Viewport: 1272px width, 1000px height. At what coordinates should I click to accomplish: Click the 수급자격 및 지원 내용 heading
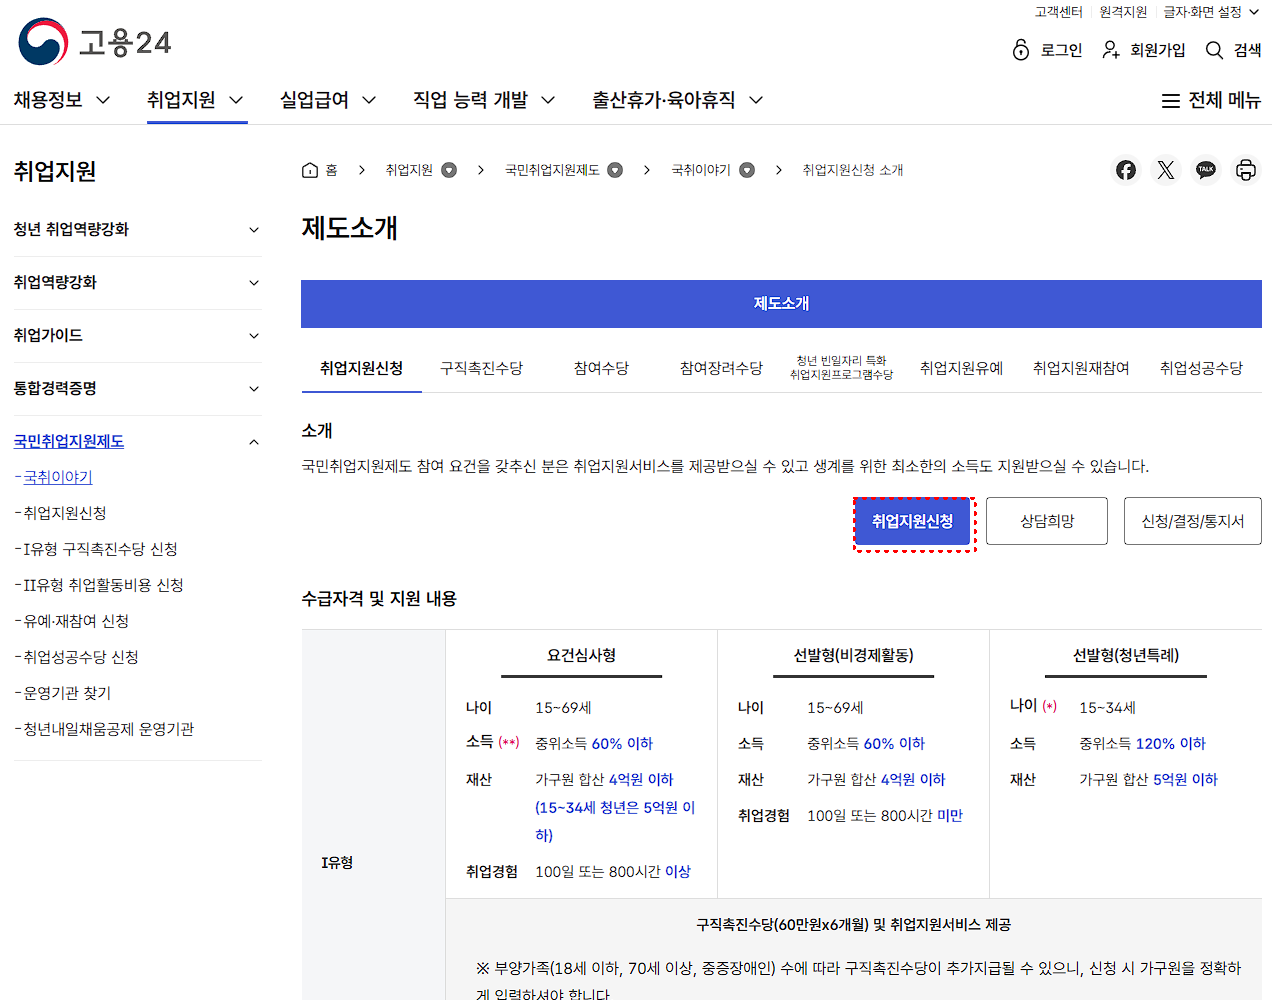click(x=379, y=599)
